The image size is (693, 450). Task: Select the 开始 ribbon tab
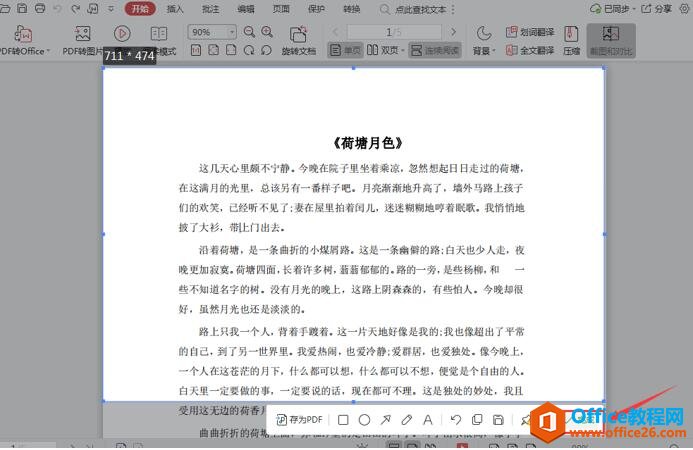tap(140, 8)
